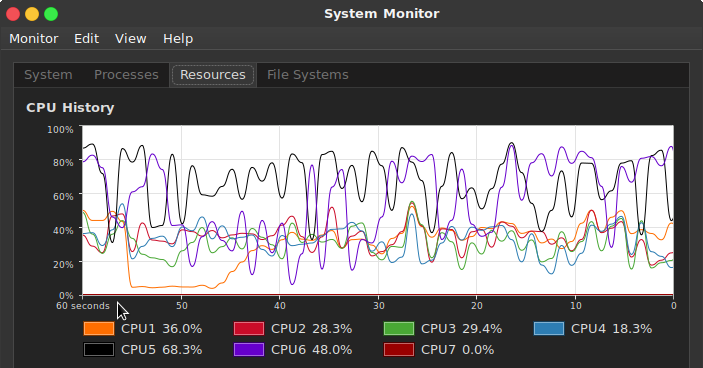Viewport: 703px width, 368px height.
Task: Open the Edit menu
Action: click(x=87, y=39)
